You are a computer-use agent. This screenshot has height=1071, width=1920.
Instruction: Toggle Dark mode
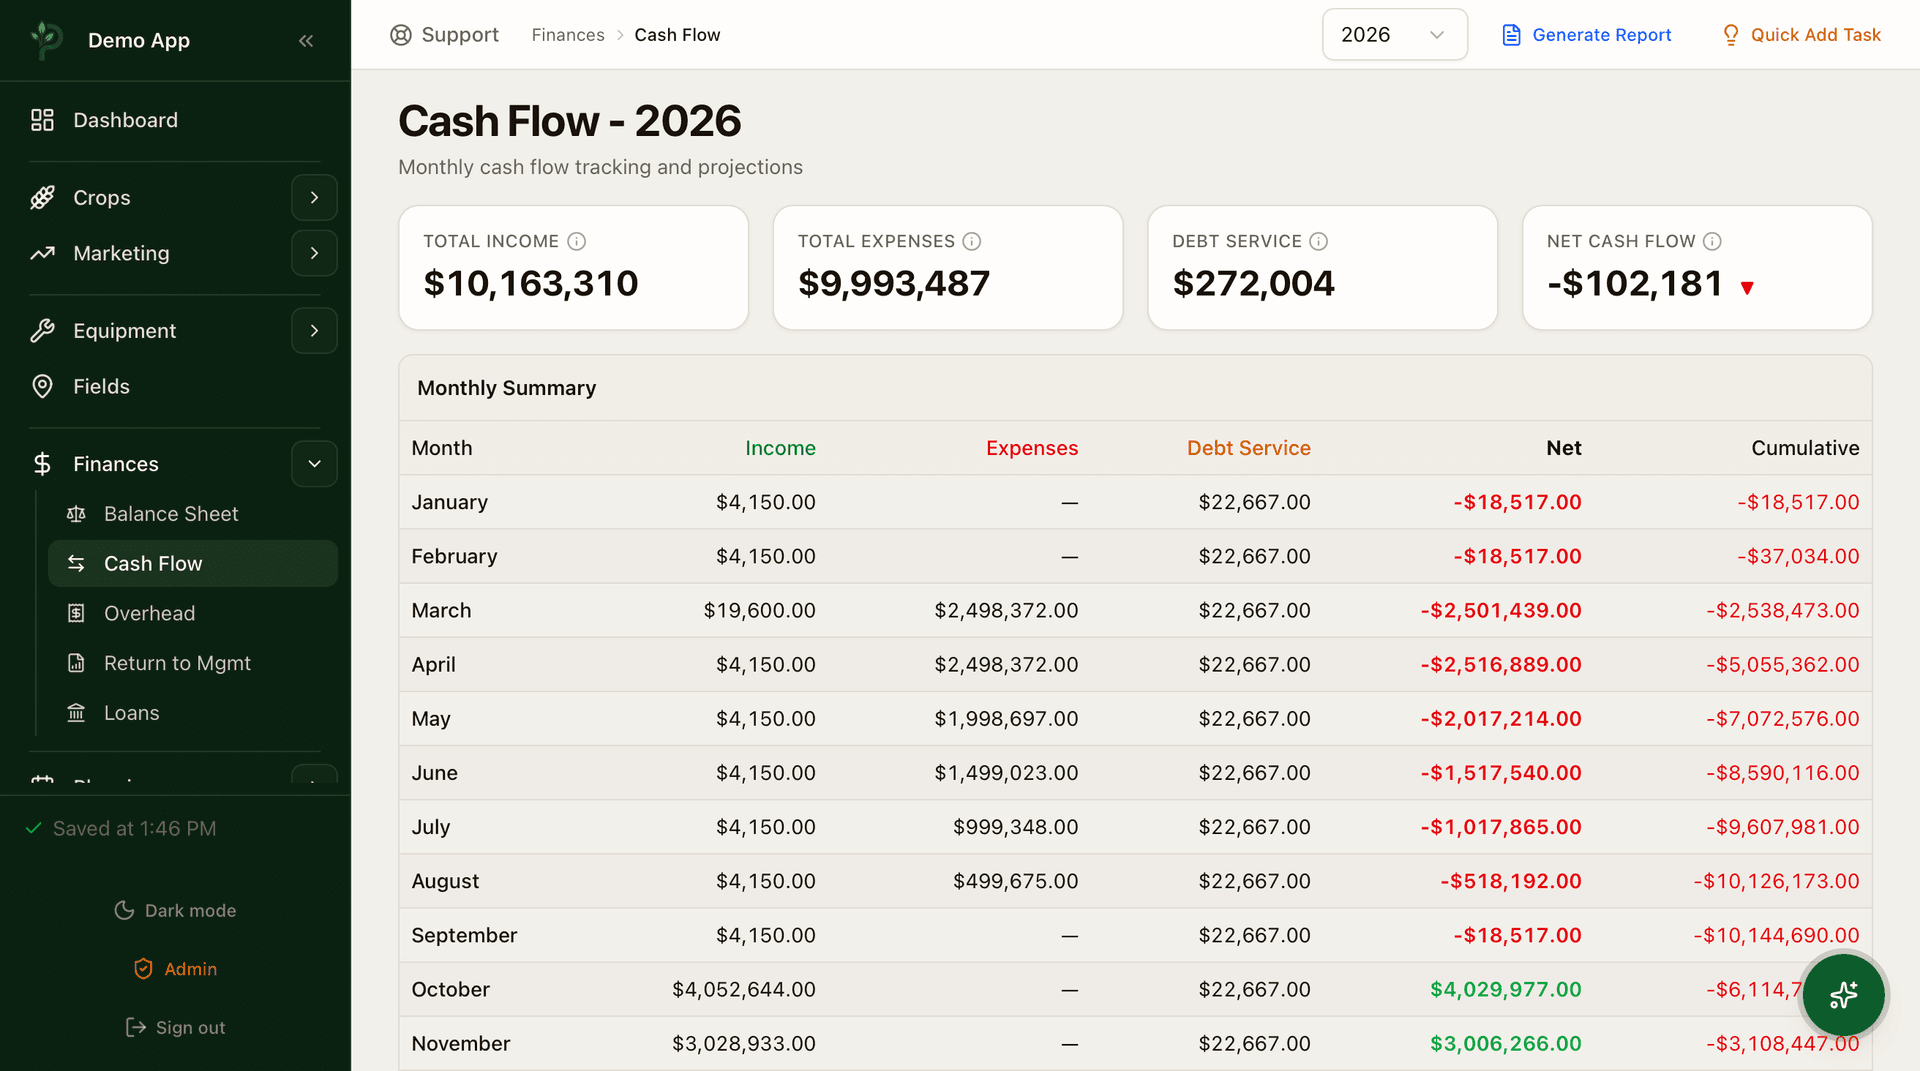point(175,910)
